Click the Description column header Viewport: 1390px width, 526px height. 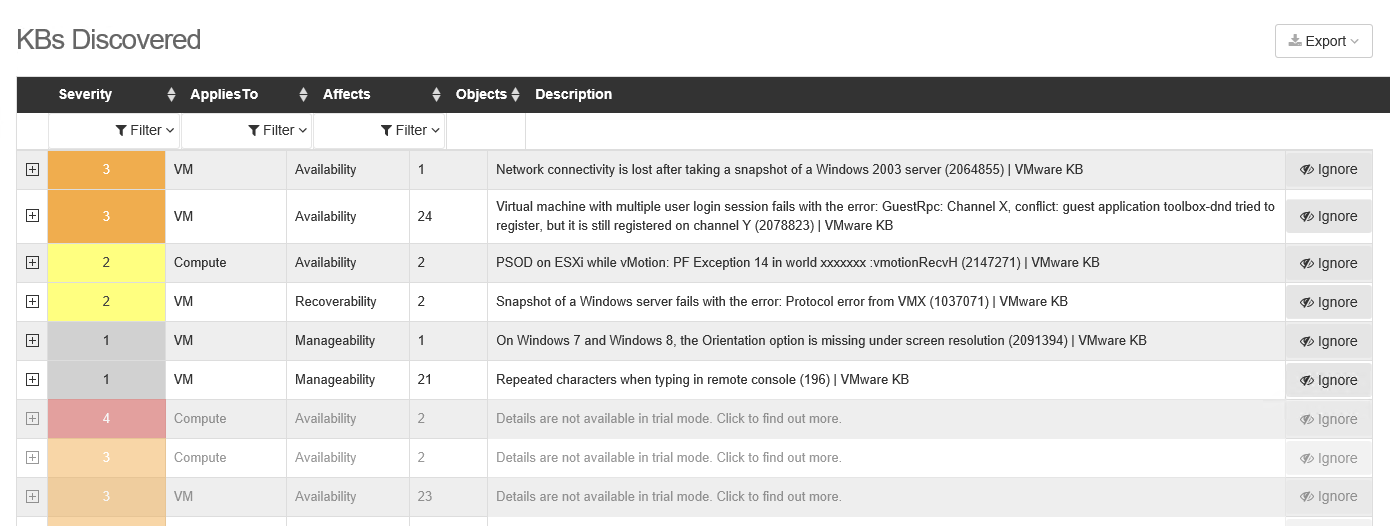573,95
